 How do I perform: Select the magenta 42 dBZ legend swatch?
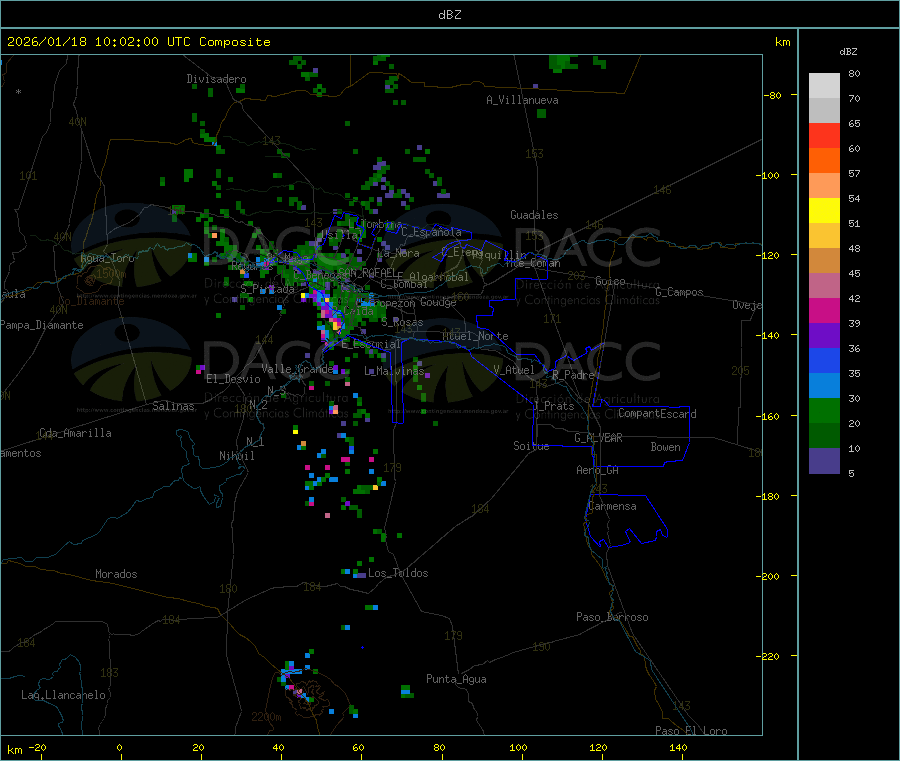coord(824,310)
